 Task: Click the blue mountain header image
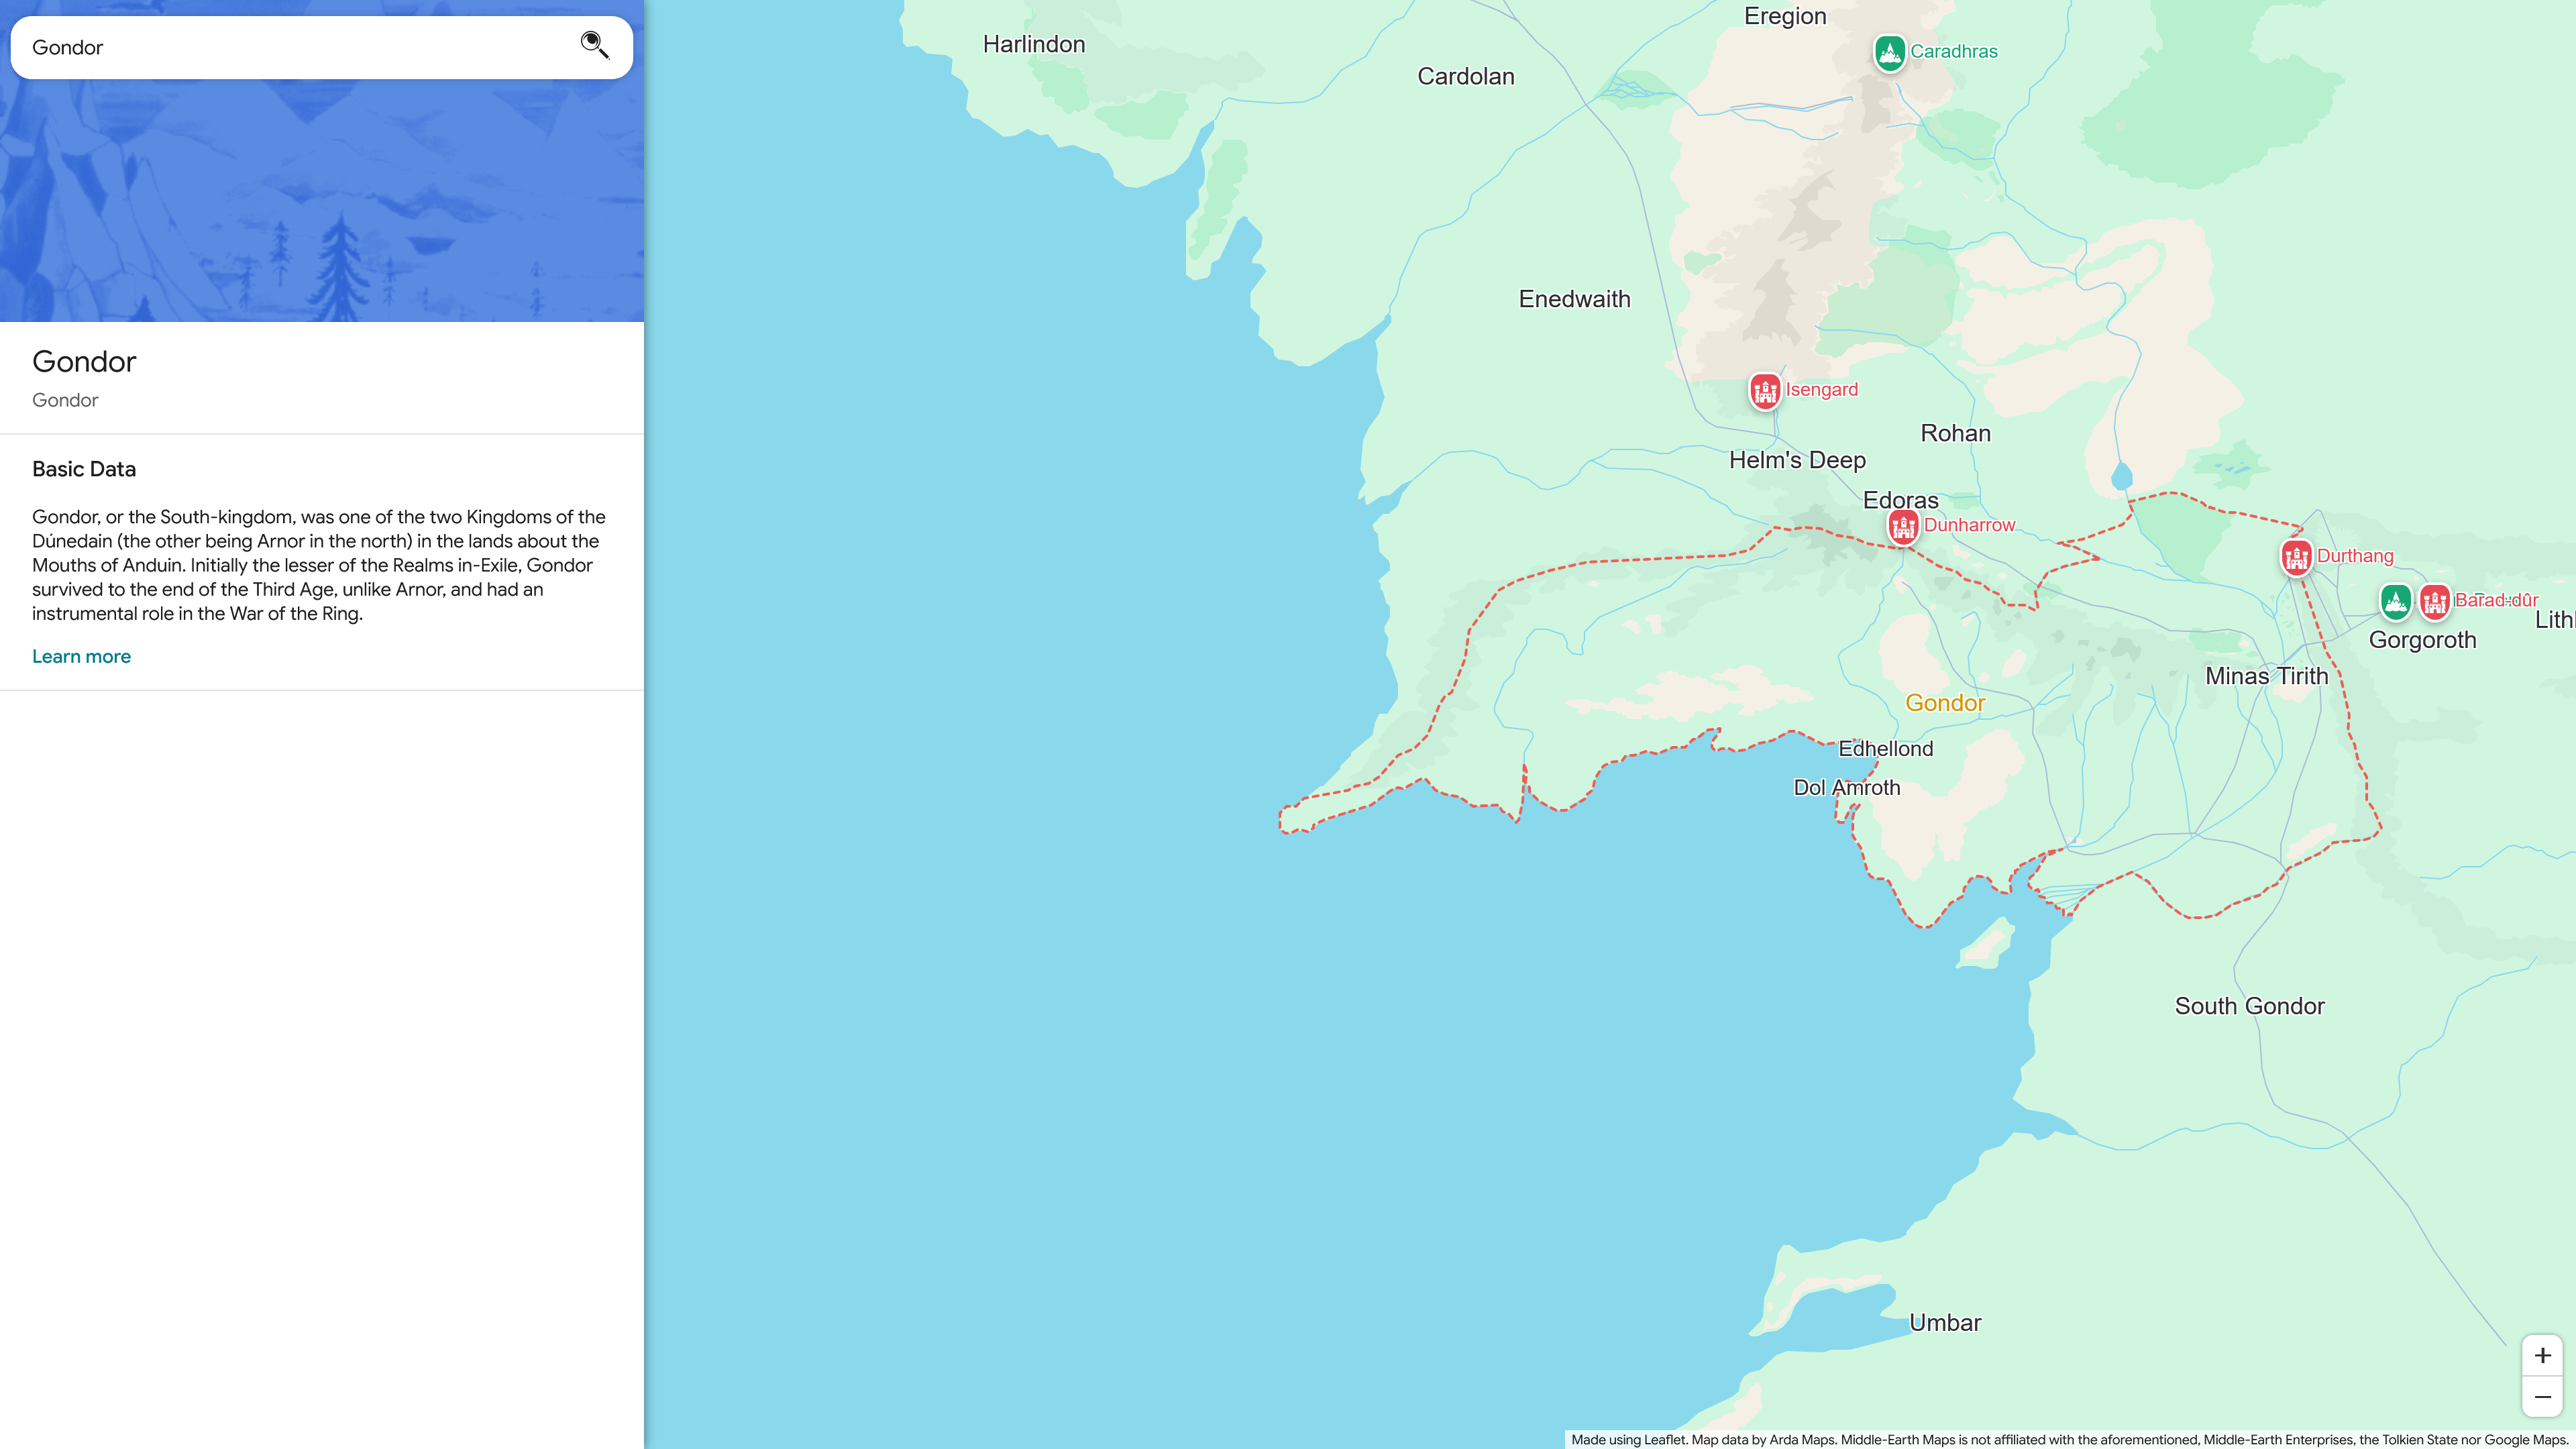pos(322,200)
